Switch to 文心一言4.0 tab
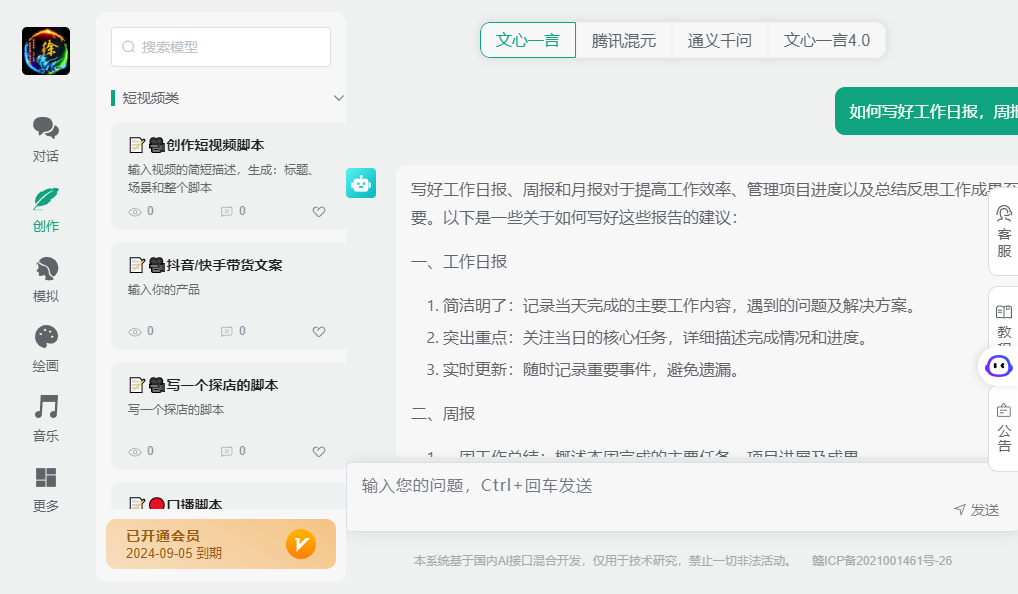The image size is (1018, 594). click(x=826, y=41)
